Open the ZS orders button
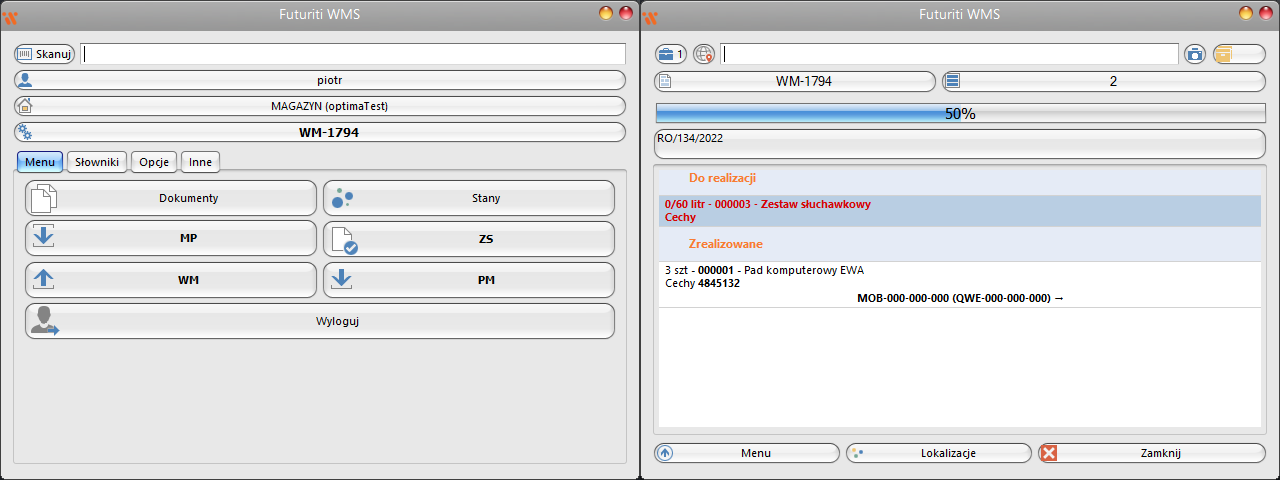 click(468, 239)
